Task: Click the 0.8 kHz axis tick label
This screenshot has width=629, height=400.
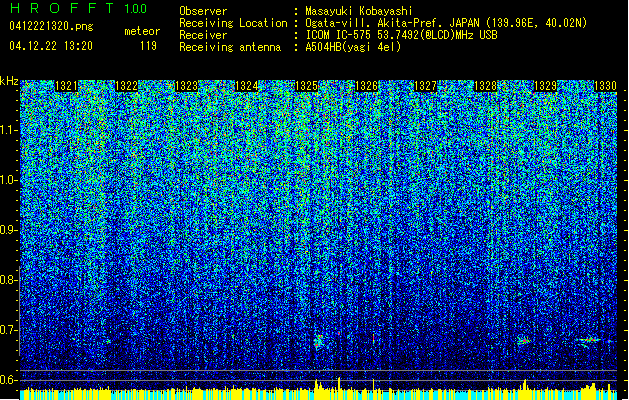Action: tap(9, 280)
